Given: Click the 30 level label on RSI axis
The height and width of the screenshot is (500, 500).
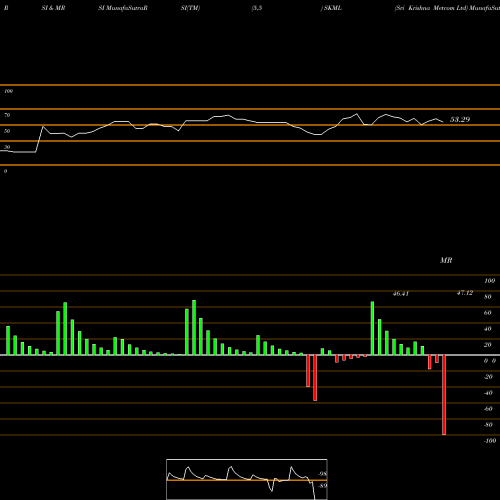Looking at the screenshot, I should point(7,147).
